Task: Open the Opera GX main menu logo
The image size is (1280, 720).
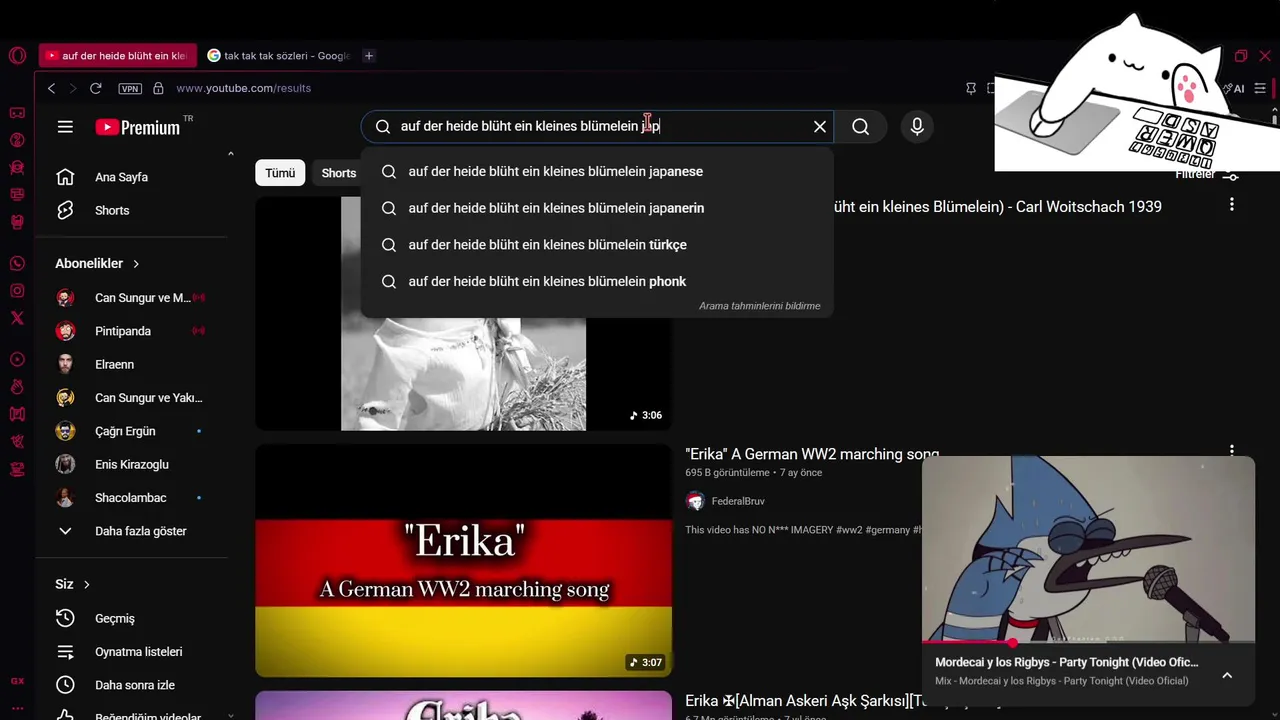Action: tap(17, 56)
